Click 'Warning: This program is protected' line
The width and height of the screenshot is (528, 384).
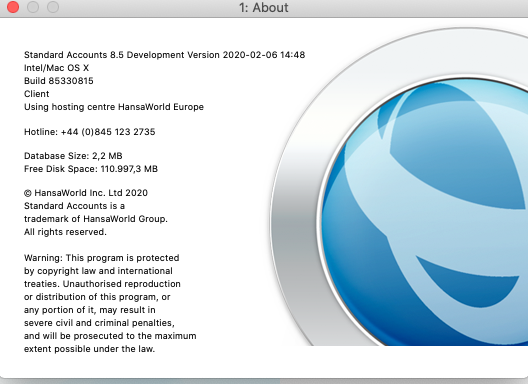pyautogui.click(x=101, y=258)
